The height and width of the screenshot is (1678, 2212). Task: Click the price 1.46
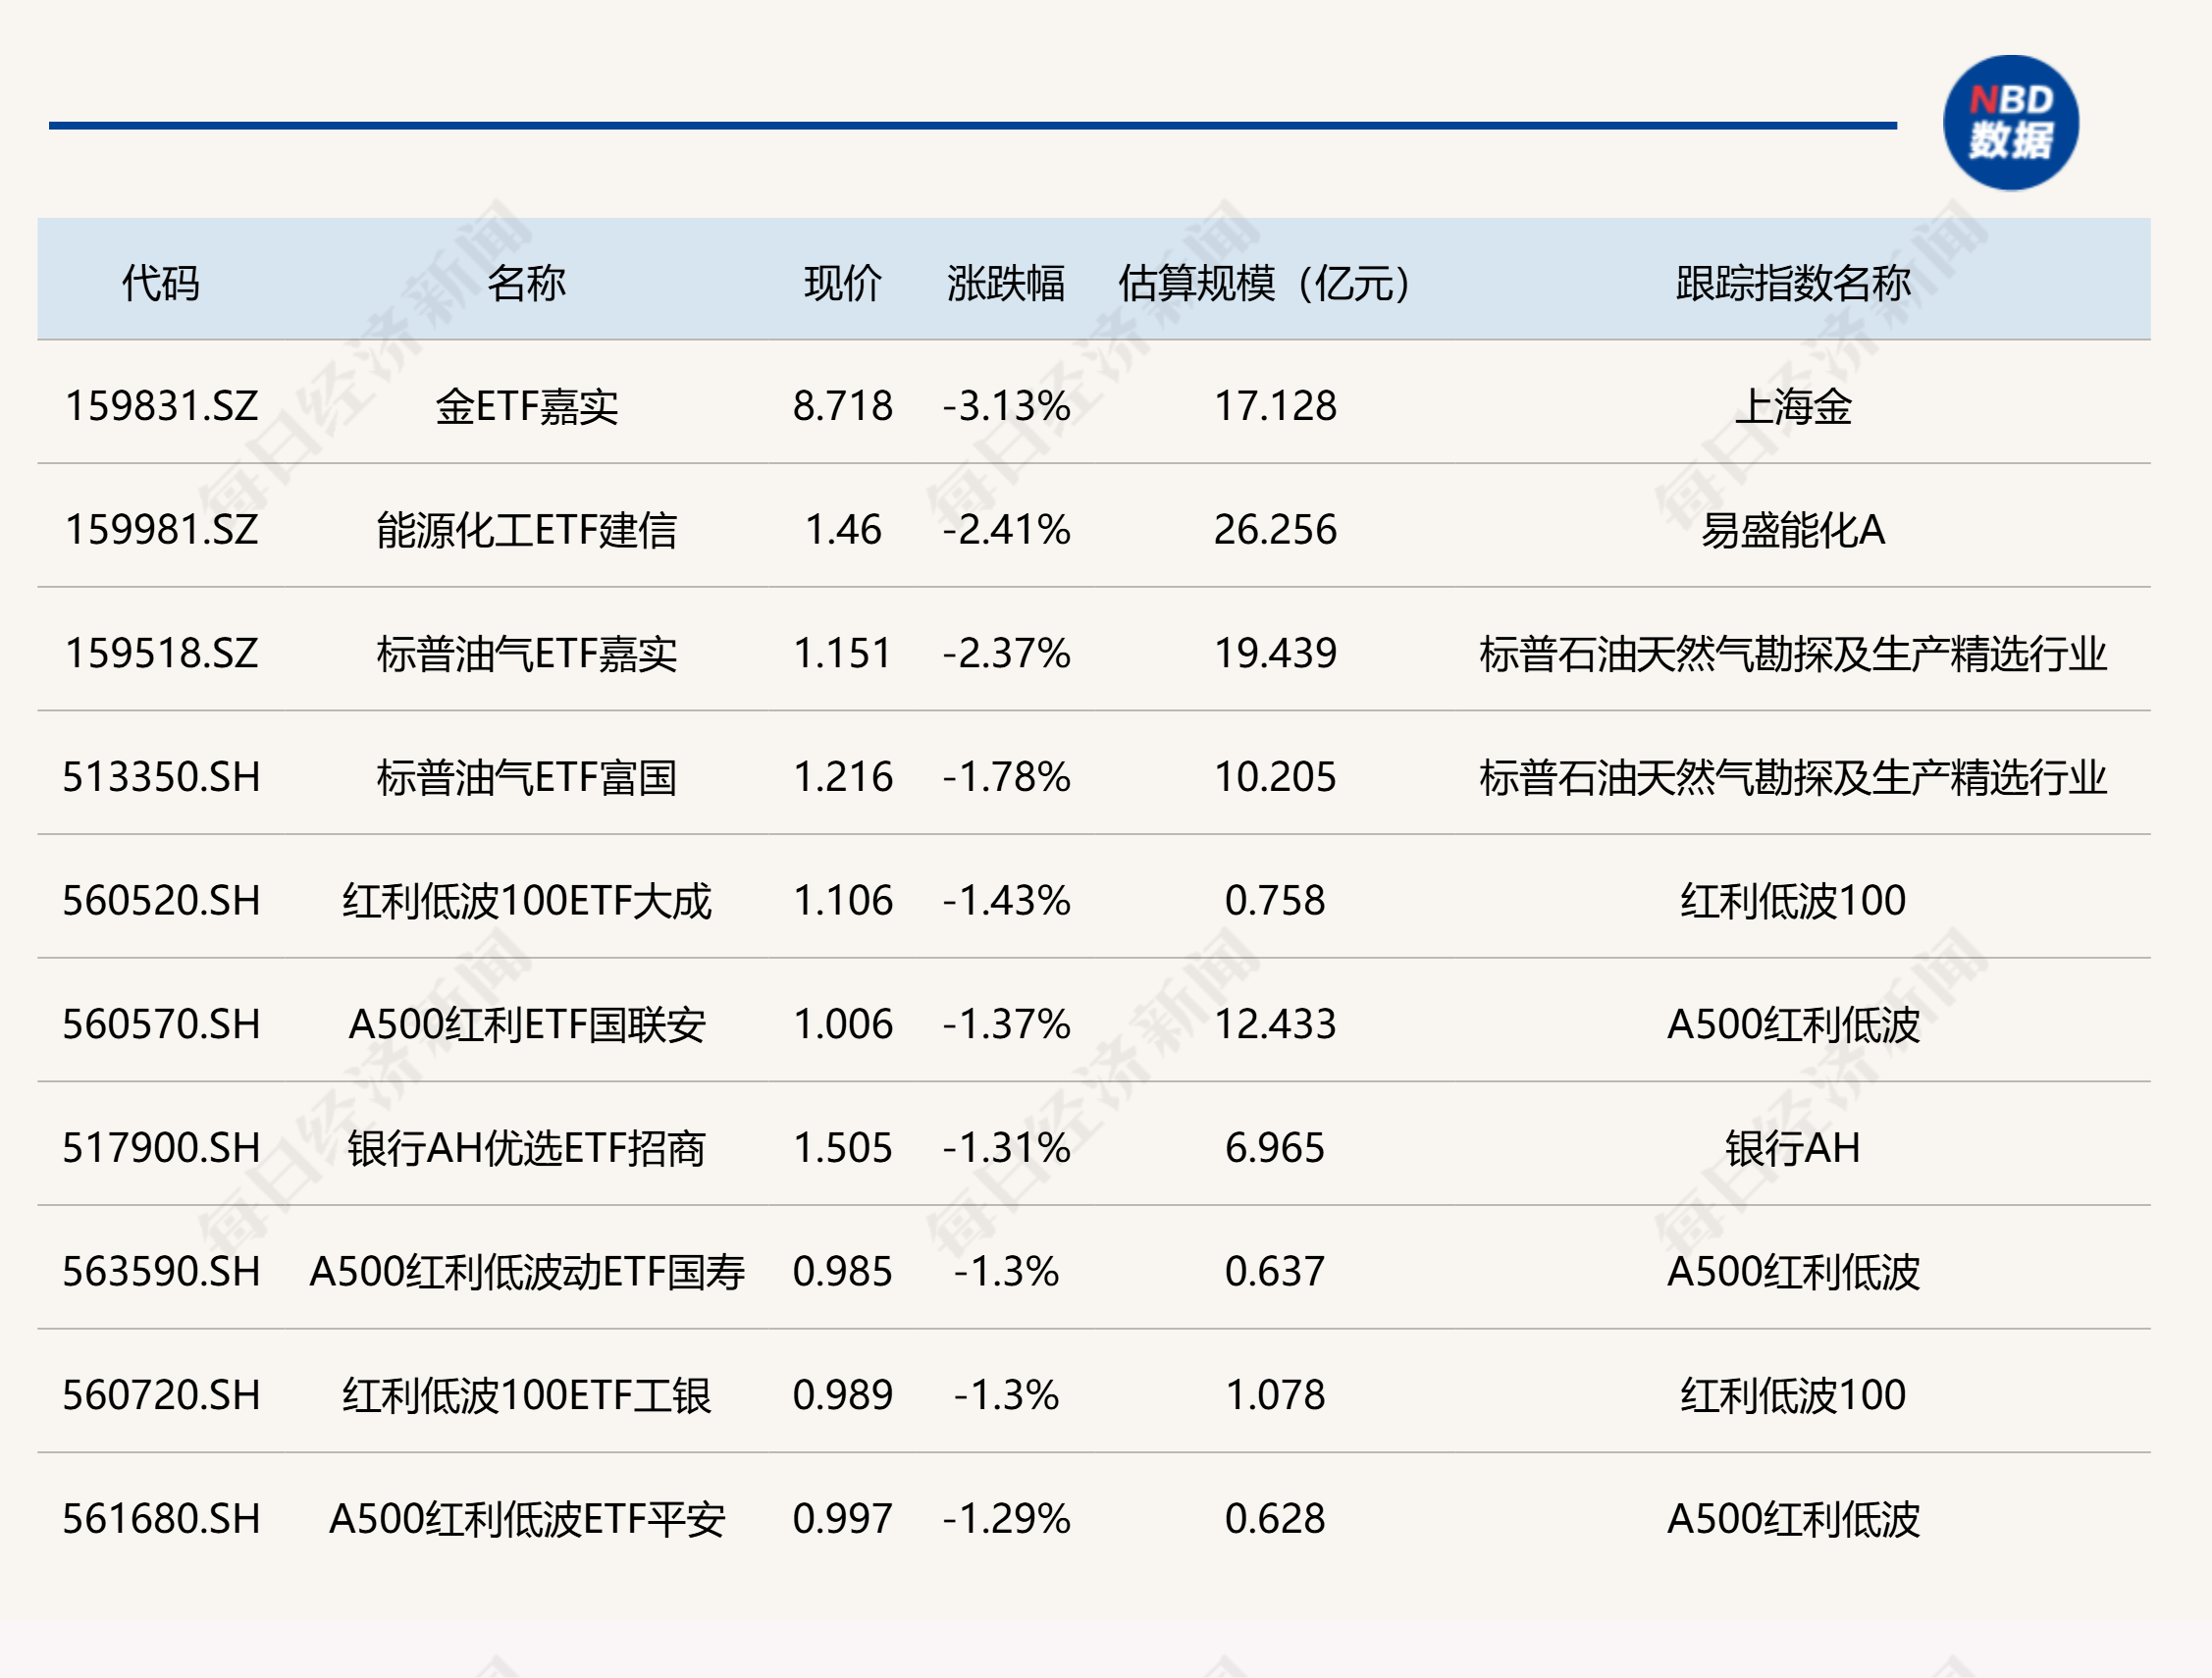843,530
